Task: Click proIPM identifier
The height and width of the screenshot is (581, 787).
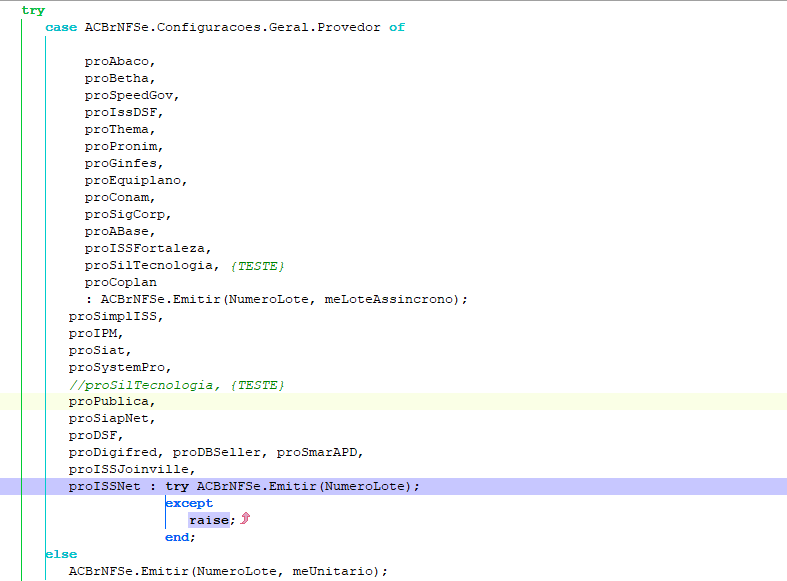Action: coord(93,334)
